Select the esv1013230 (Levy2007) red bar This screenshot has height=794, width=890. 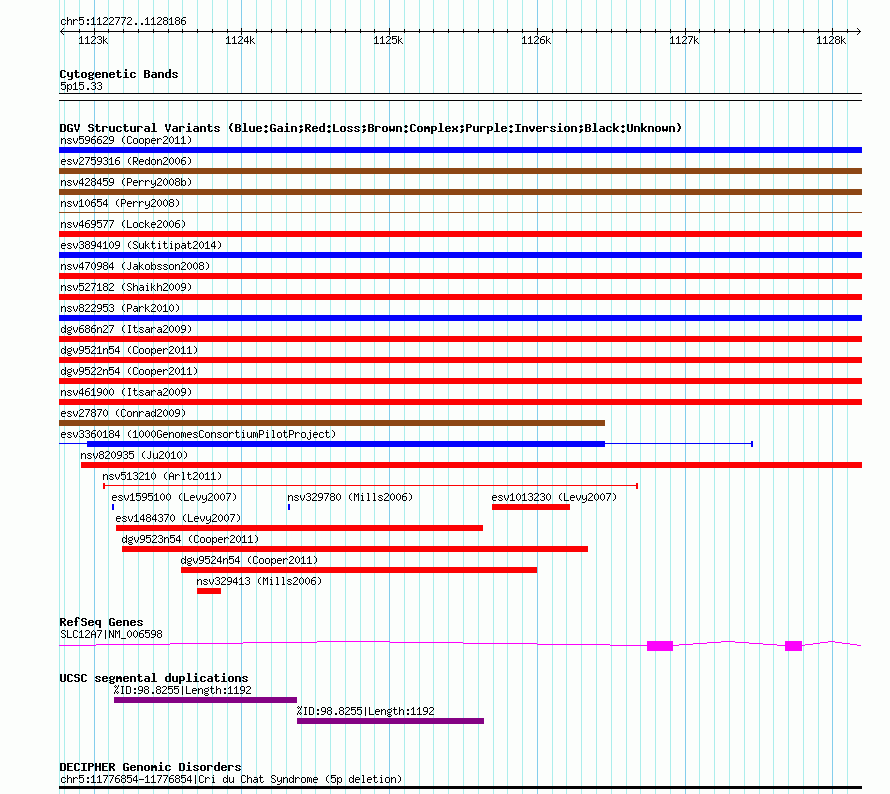531,507
